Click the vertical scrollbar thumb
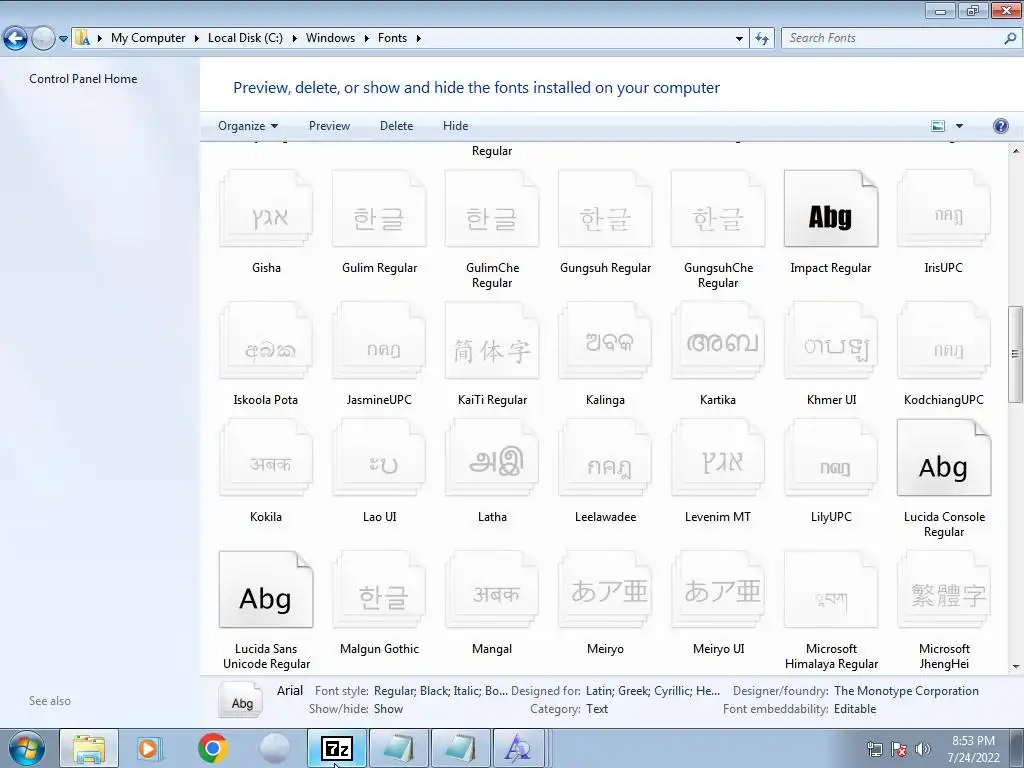 point(1016,354)
